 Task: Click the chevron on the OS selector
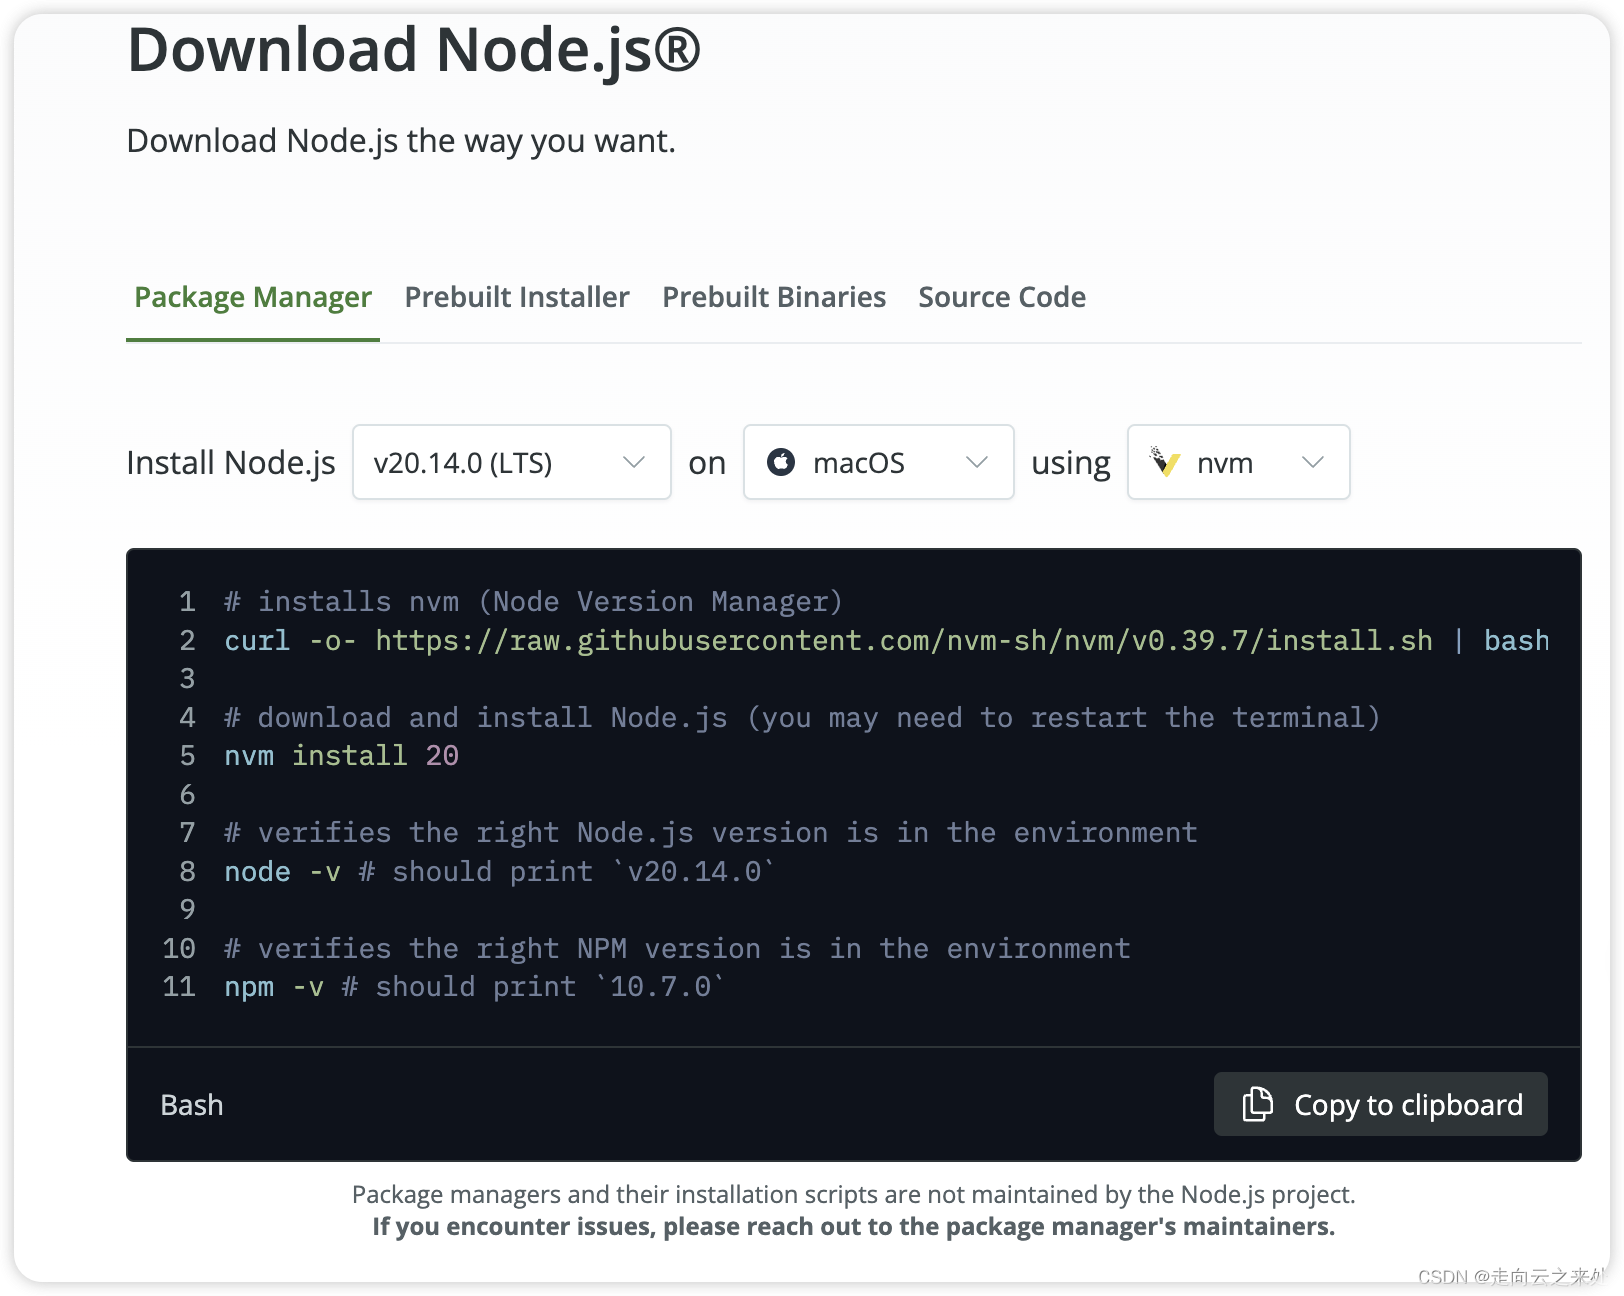pyautogui.click(x=977, y=462)
